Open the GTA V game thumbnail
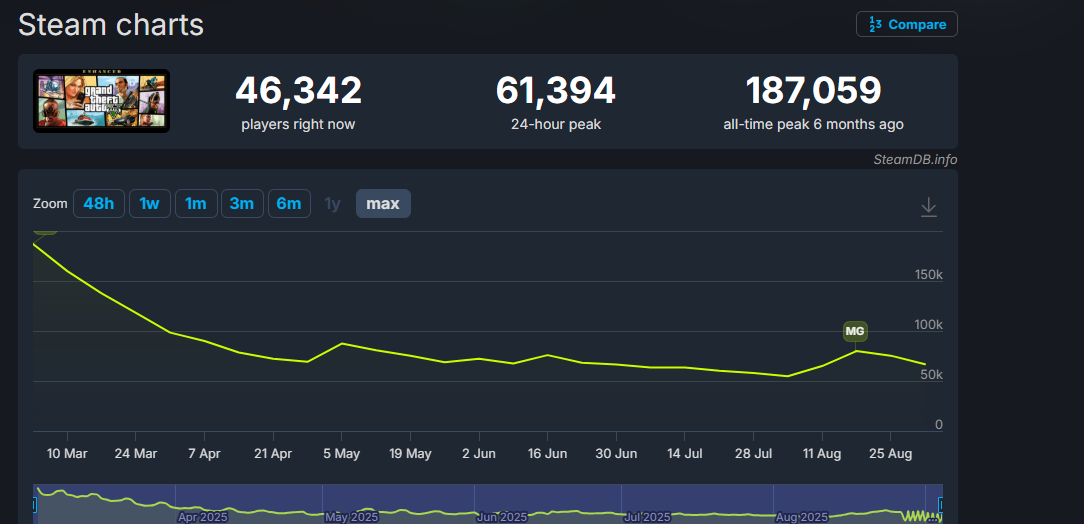Viewport: 1084px width, 524px height. 101,100
